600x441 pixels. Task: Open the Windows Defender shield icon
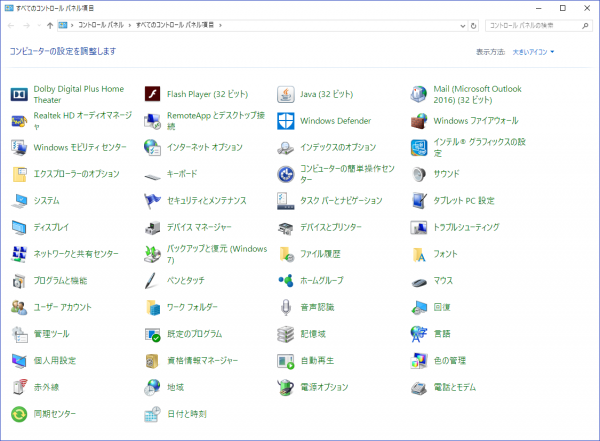(285, 121)
